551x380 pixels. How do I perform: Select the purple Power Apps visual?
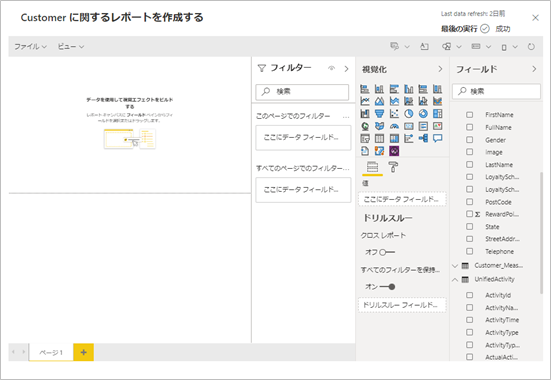point(394,151)
